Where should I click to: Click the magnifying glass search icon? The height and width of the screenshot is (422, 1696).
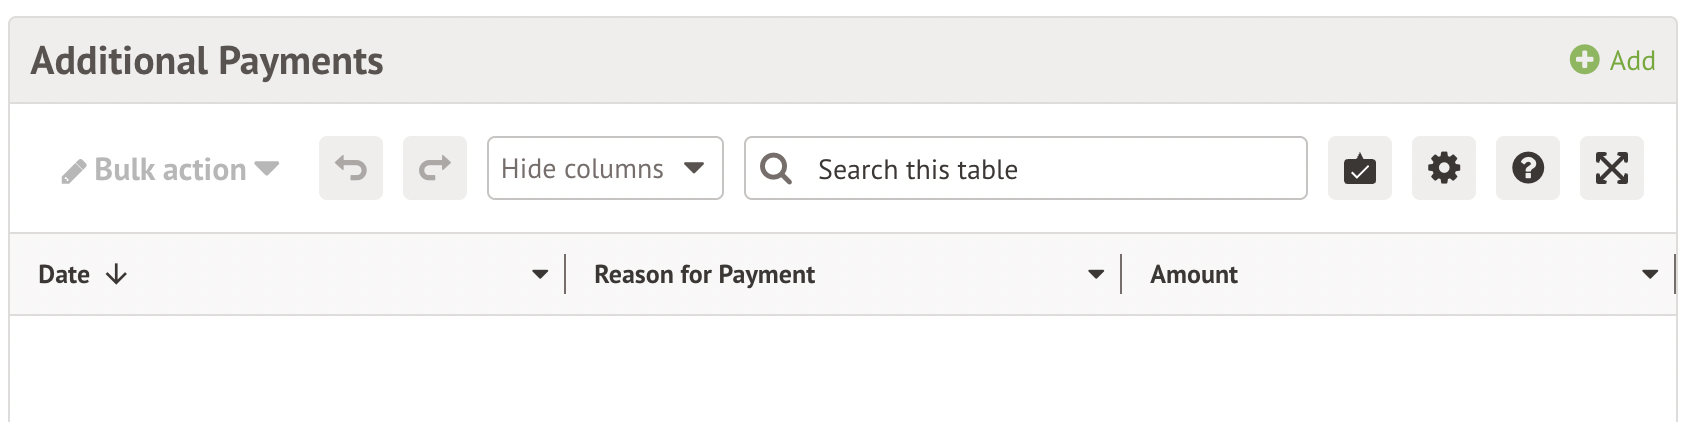point(776,168)
